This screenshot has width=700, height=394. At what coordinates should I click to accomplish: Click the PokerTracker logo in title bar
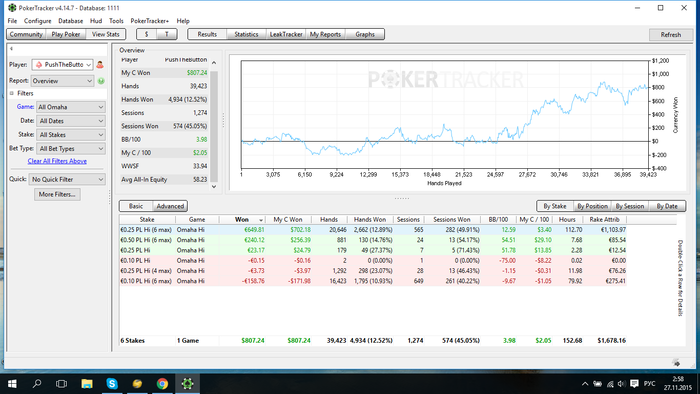[x=12, y=8]
